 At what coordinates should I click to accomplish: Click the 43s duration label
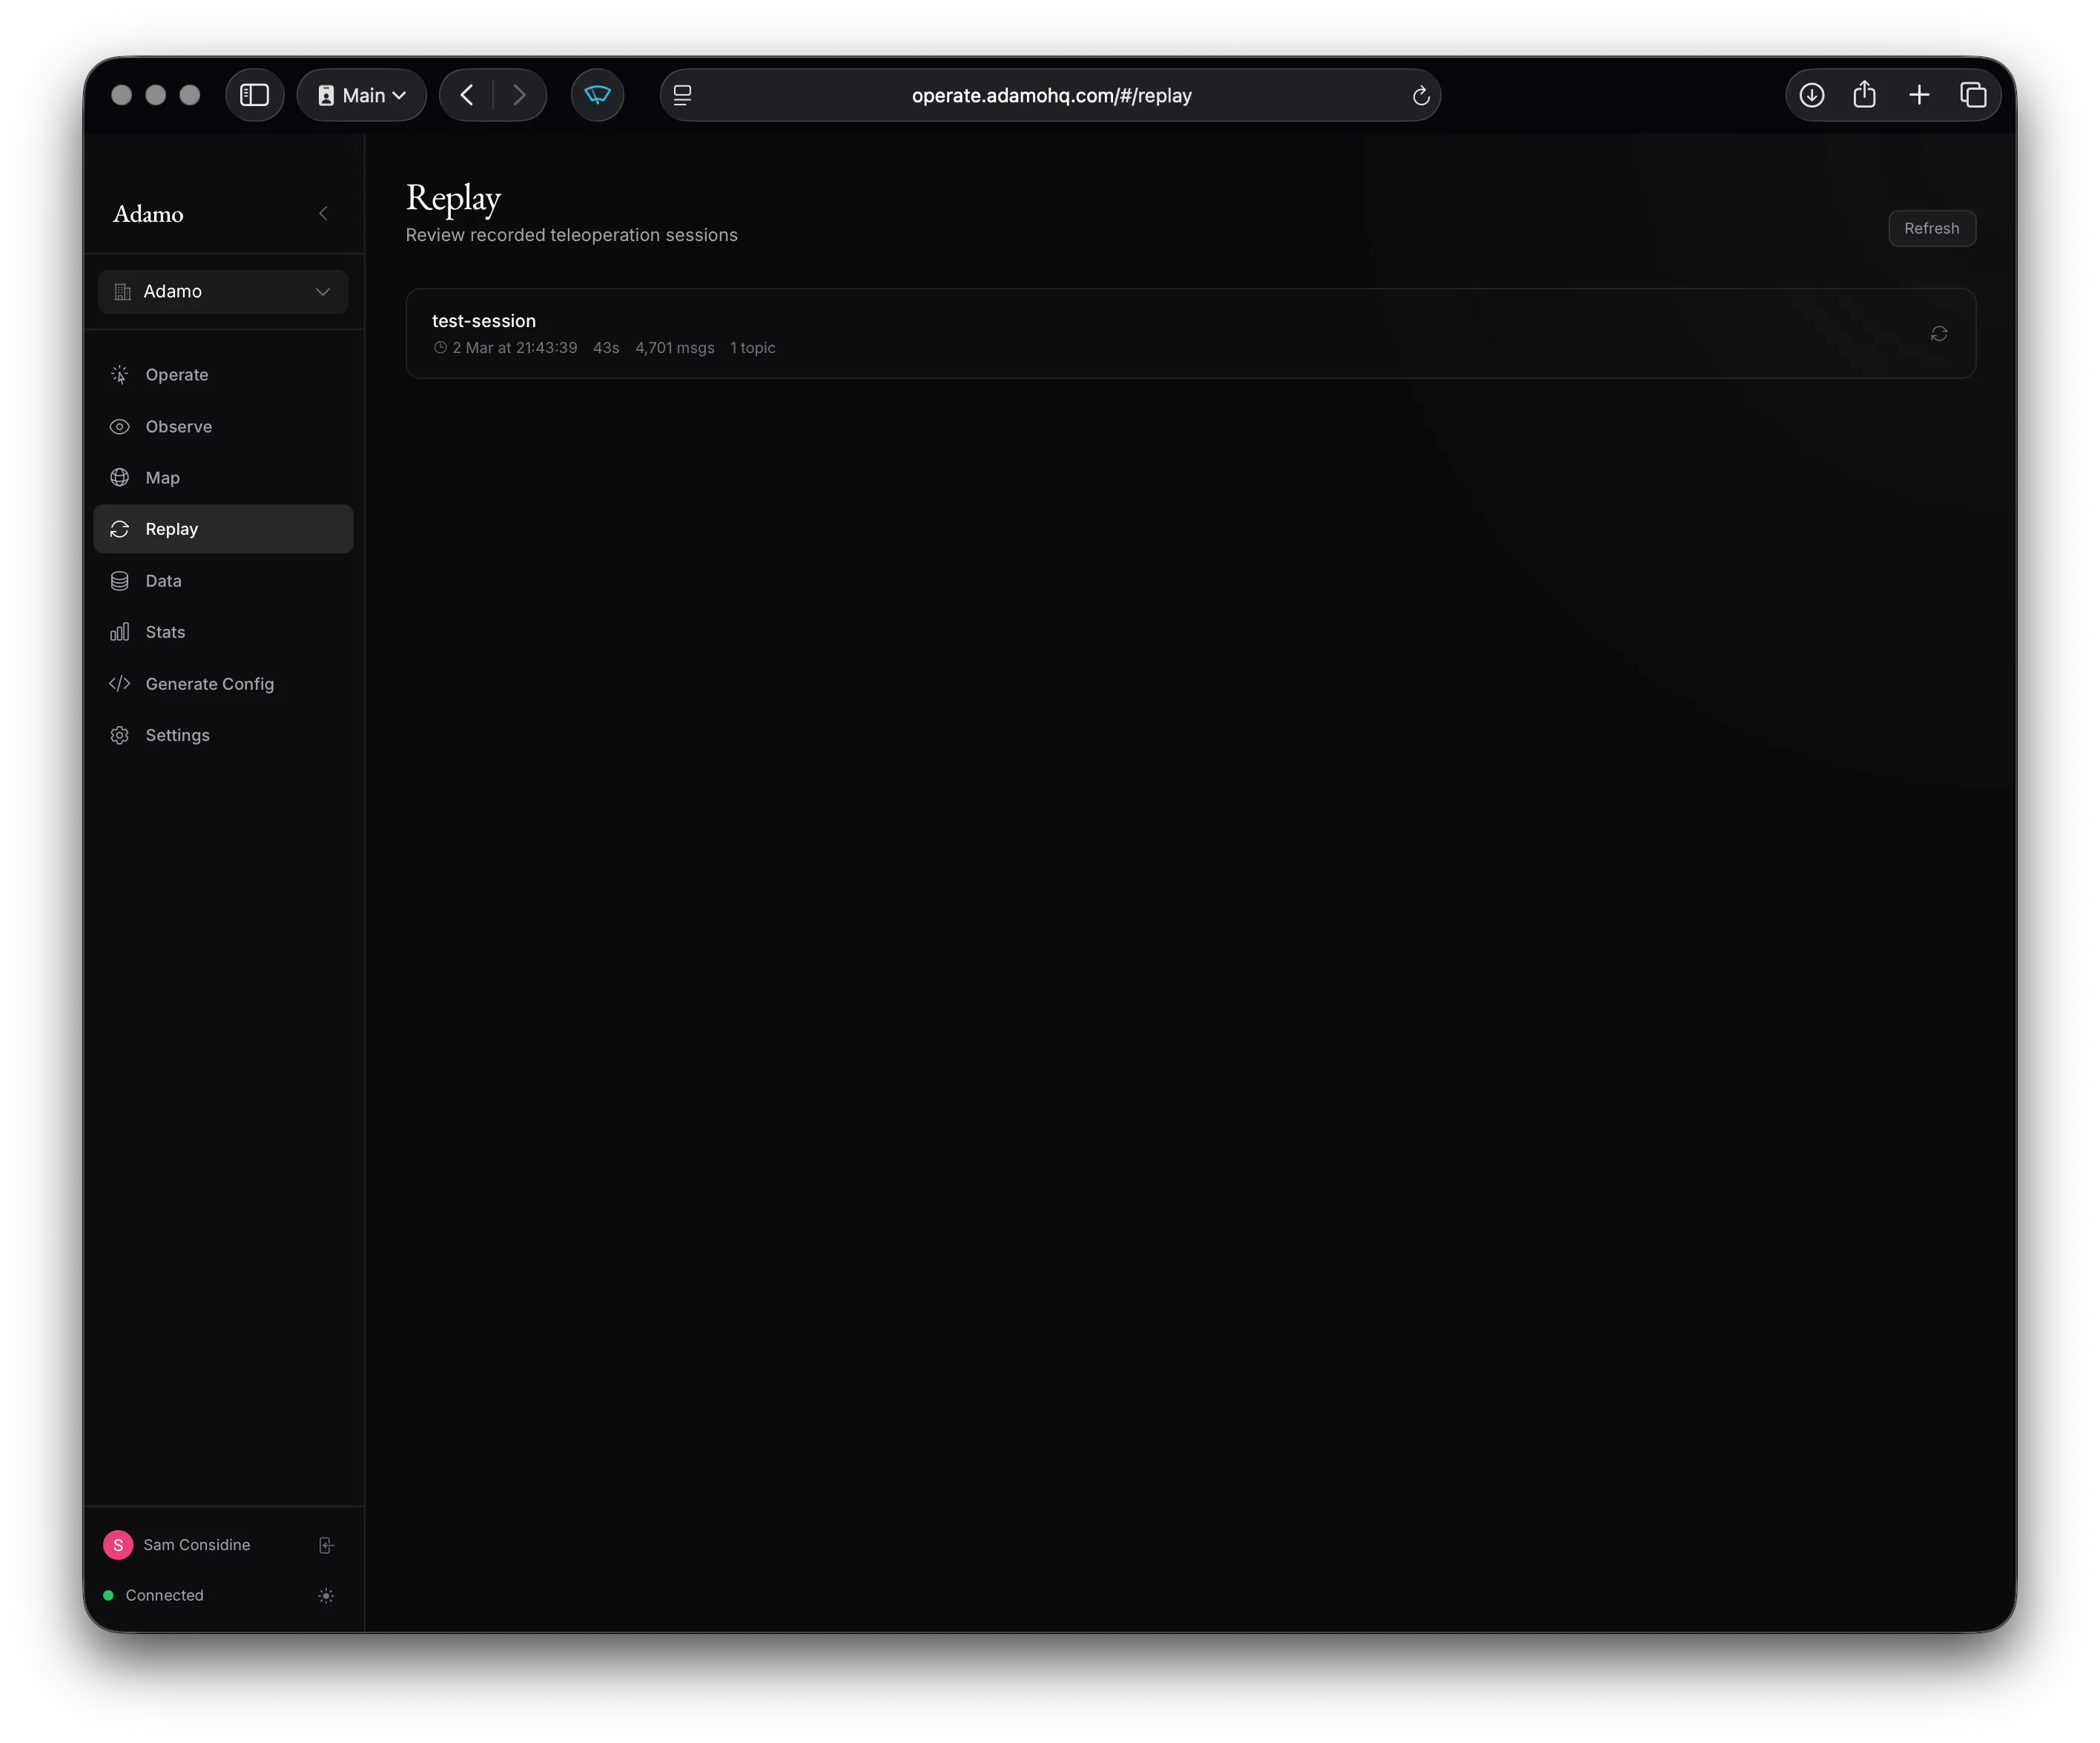pos(606,348)
